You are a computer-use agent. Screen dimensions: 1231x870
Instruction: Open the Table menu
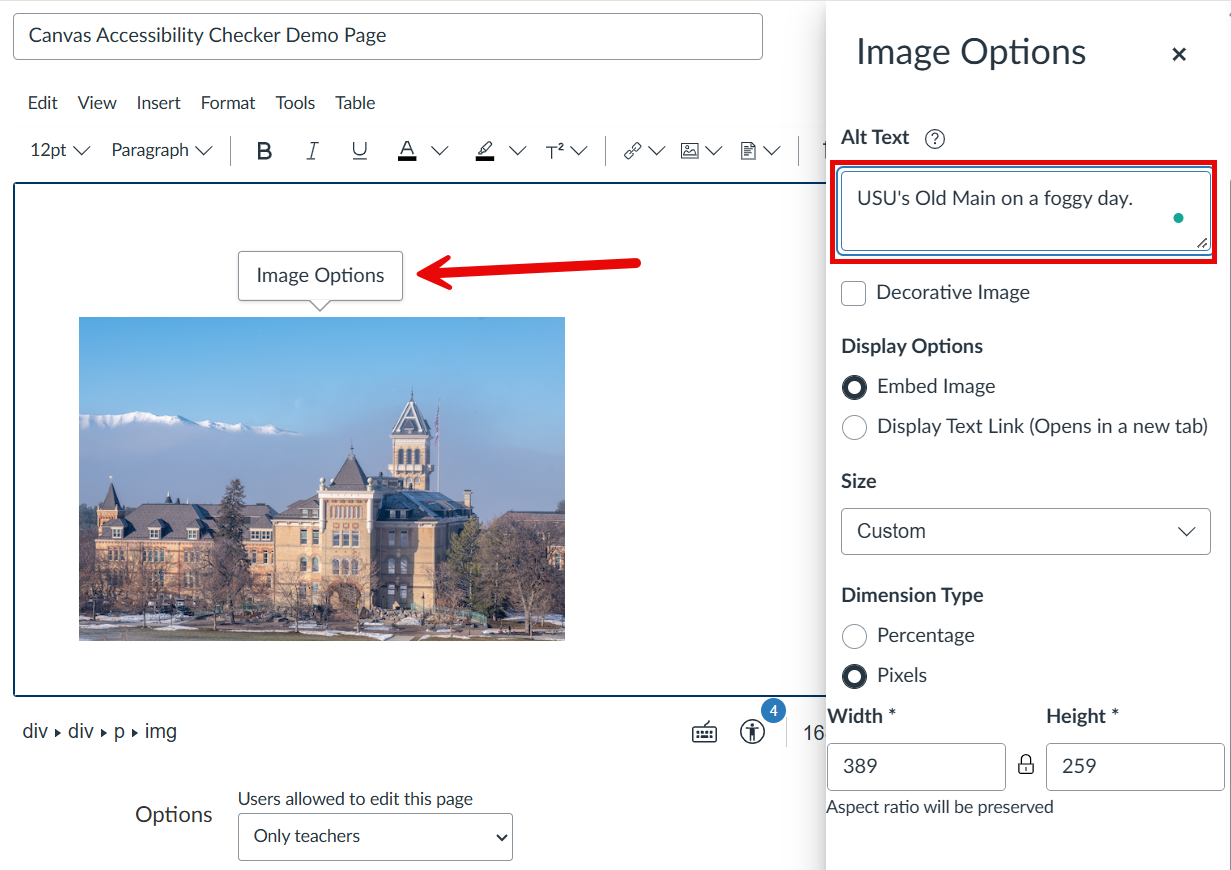point(355,103)
